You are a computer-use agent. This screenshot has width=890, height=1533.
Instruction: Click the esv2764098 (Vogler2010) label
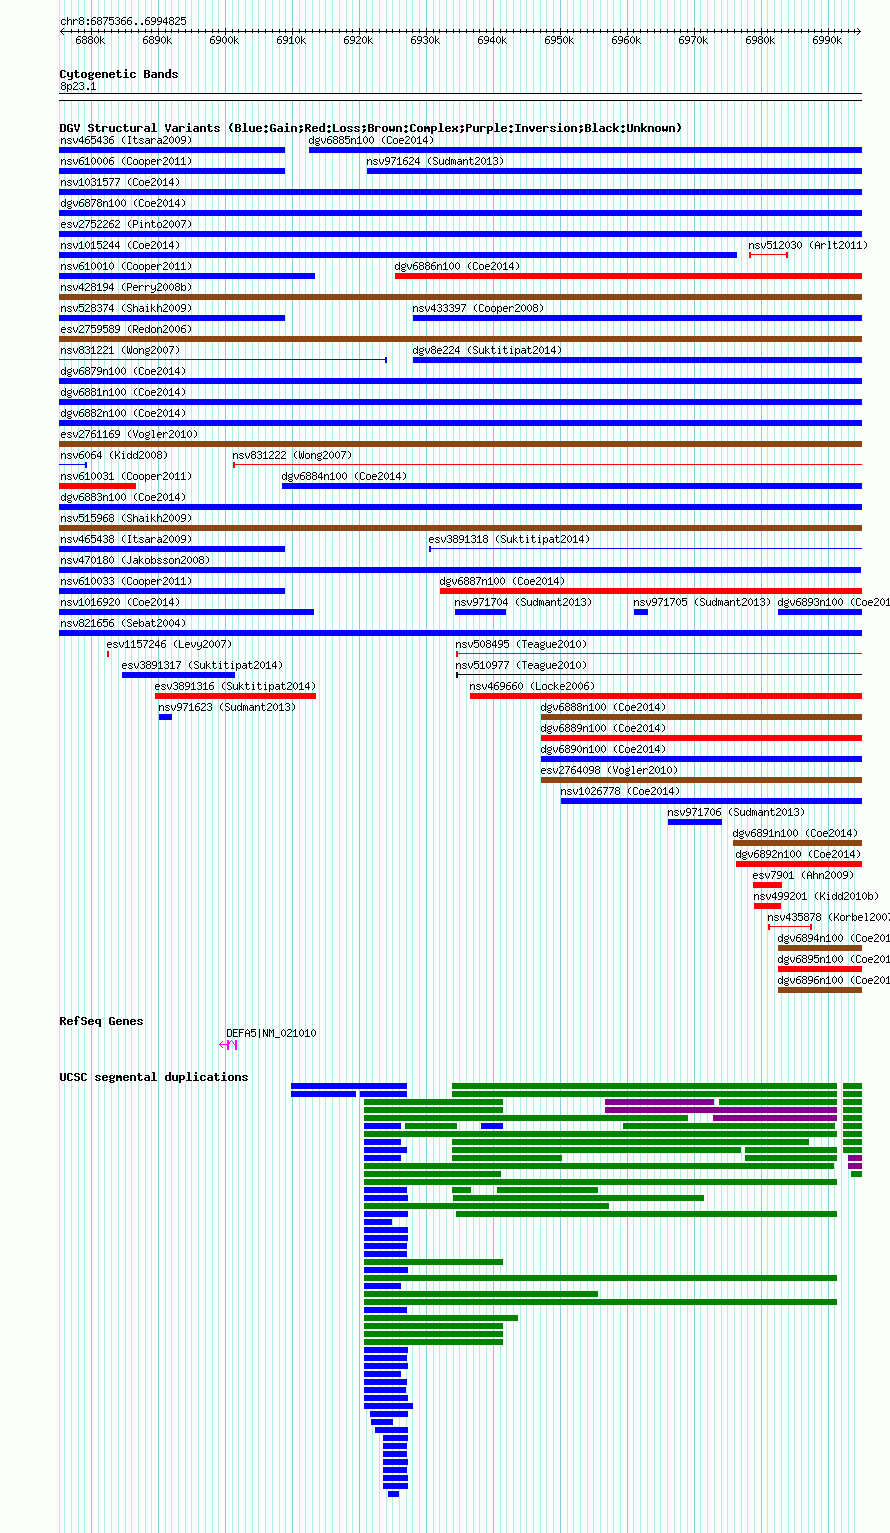coord(610,770)
